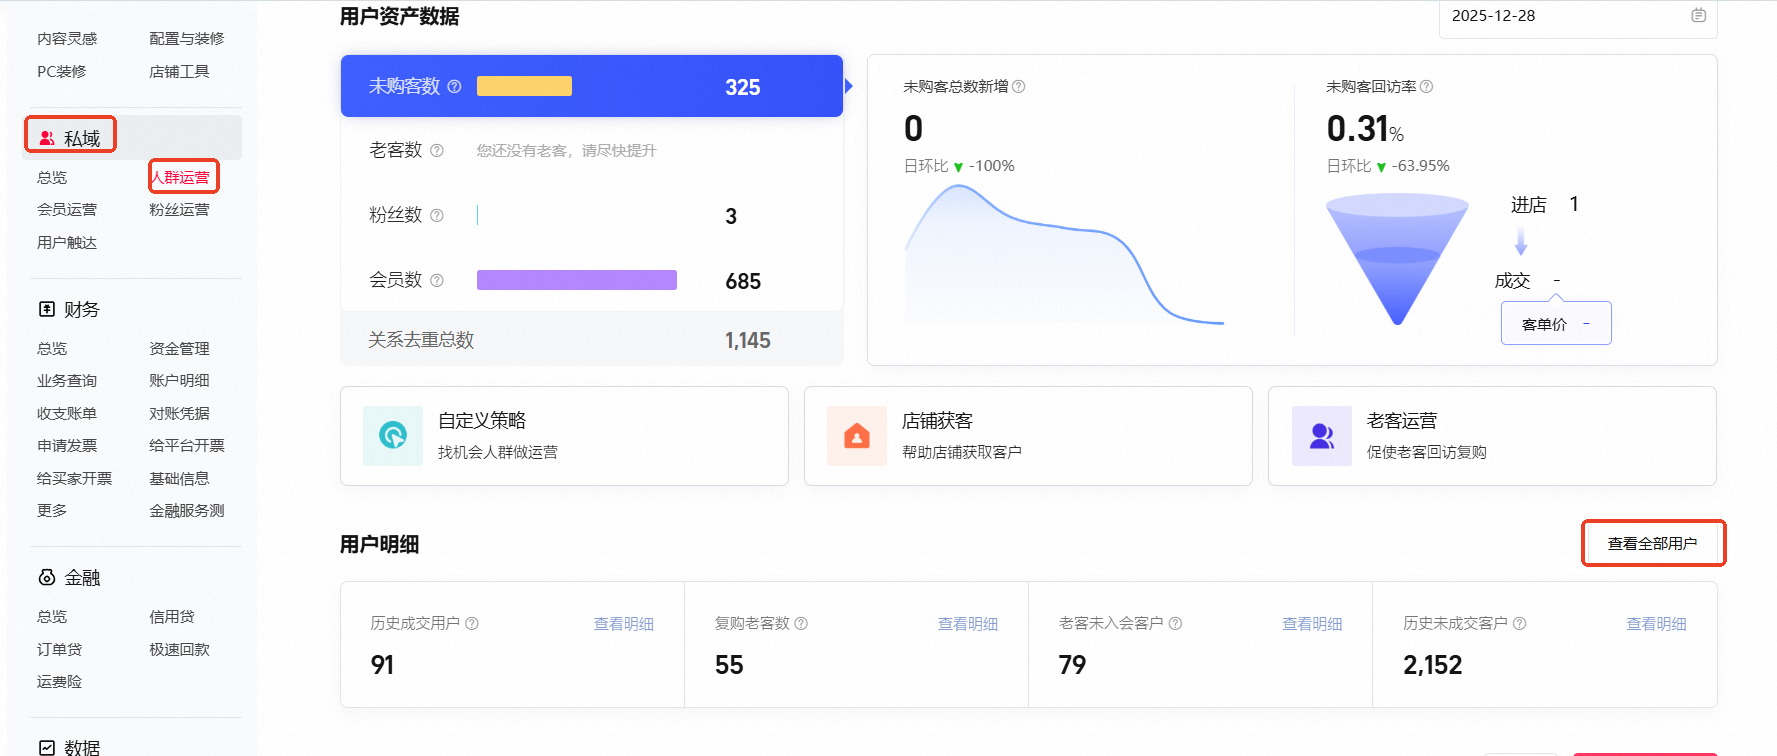The width and height of the screenshot is (1777, 756).
Task: Open 查看明细 for 历史成交用户
Action: (624, 624)
